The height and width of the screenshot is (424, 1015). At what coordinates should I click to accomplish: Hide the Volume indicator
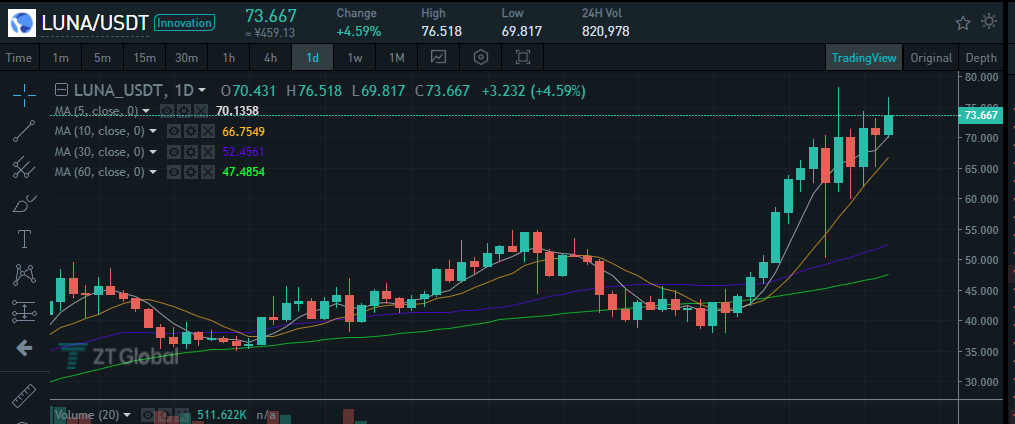click(x=148, y=414)
